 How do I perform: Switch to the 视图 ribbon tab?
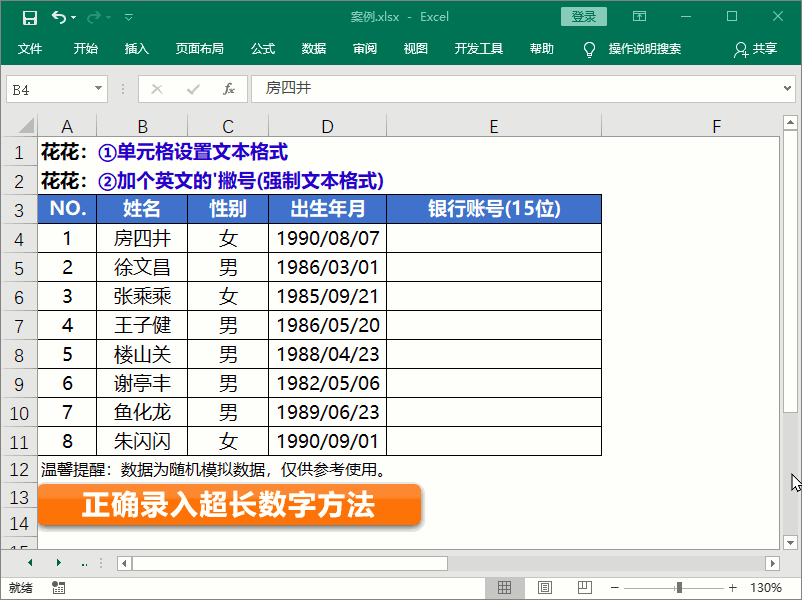click(415, 49)
